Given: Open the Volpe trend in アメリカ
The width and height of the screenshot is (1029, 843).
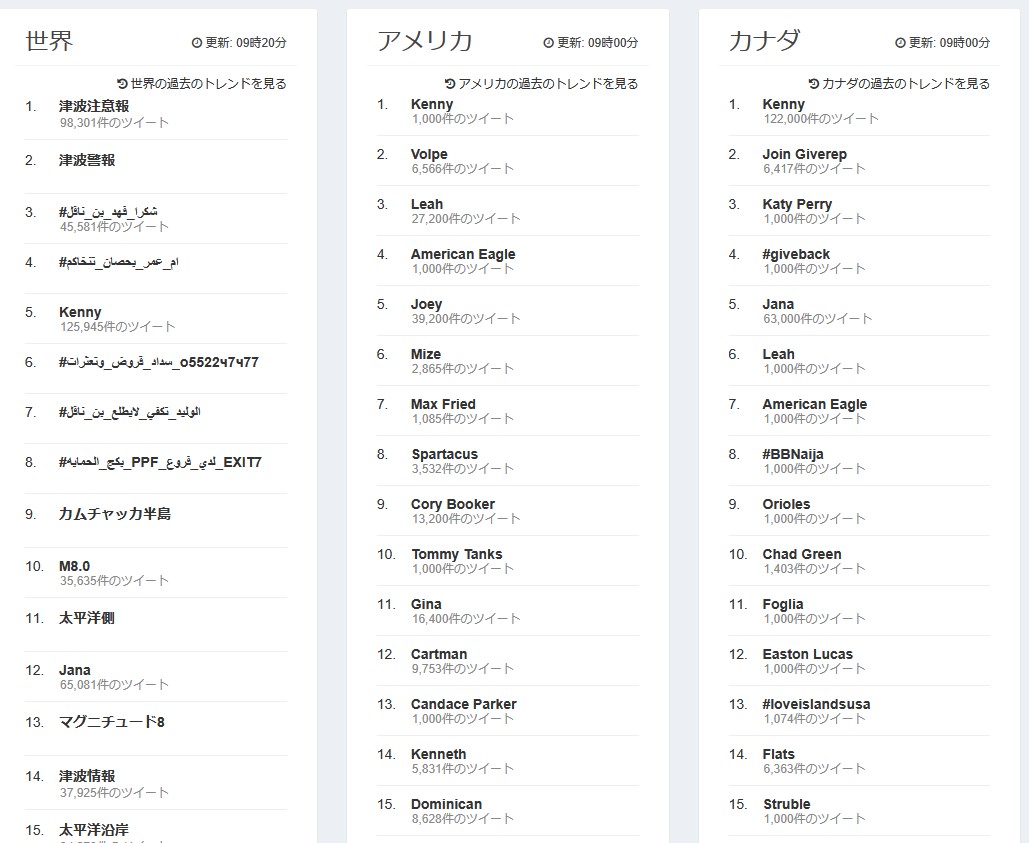Looking at the screenshot, I should tap(429, 154).
